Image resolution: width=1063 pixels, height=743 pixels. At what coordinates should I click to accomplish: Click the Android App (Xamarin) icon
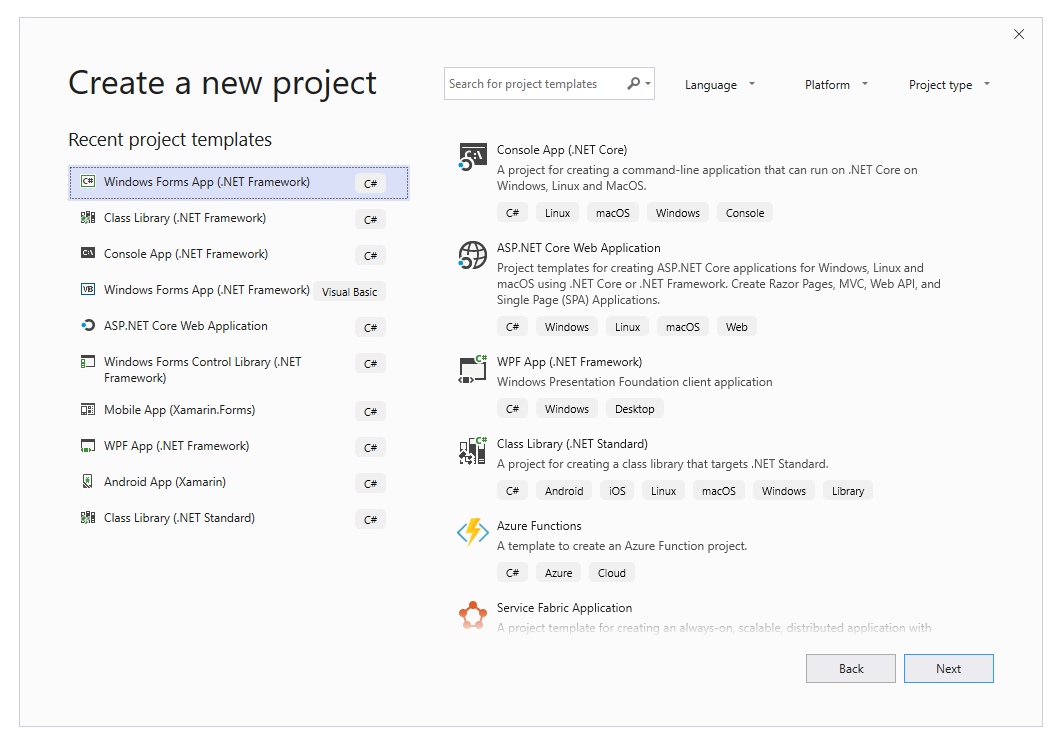pyautogui.click(x=87, y=481)
